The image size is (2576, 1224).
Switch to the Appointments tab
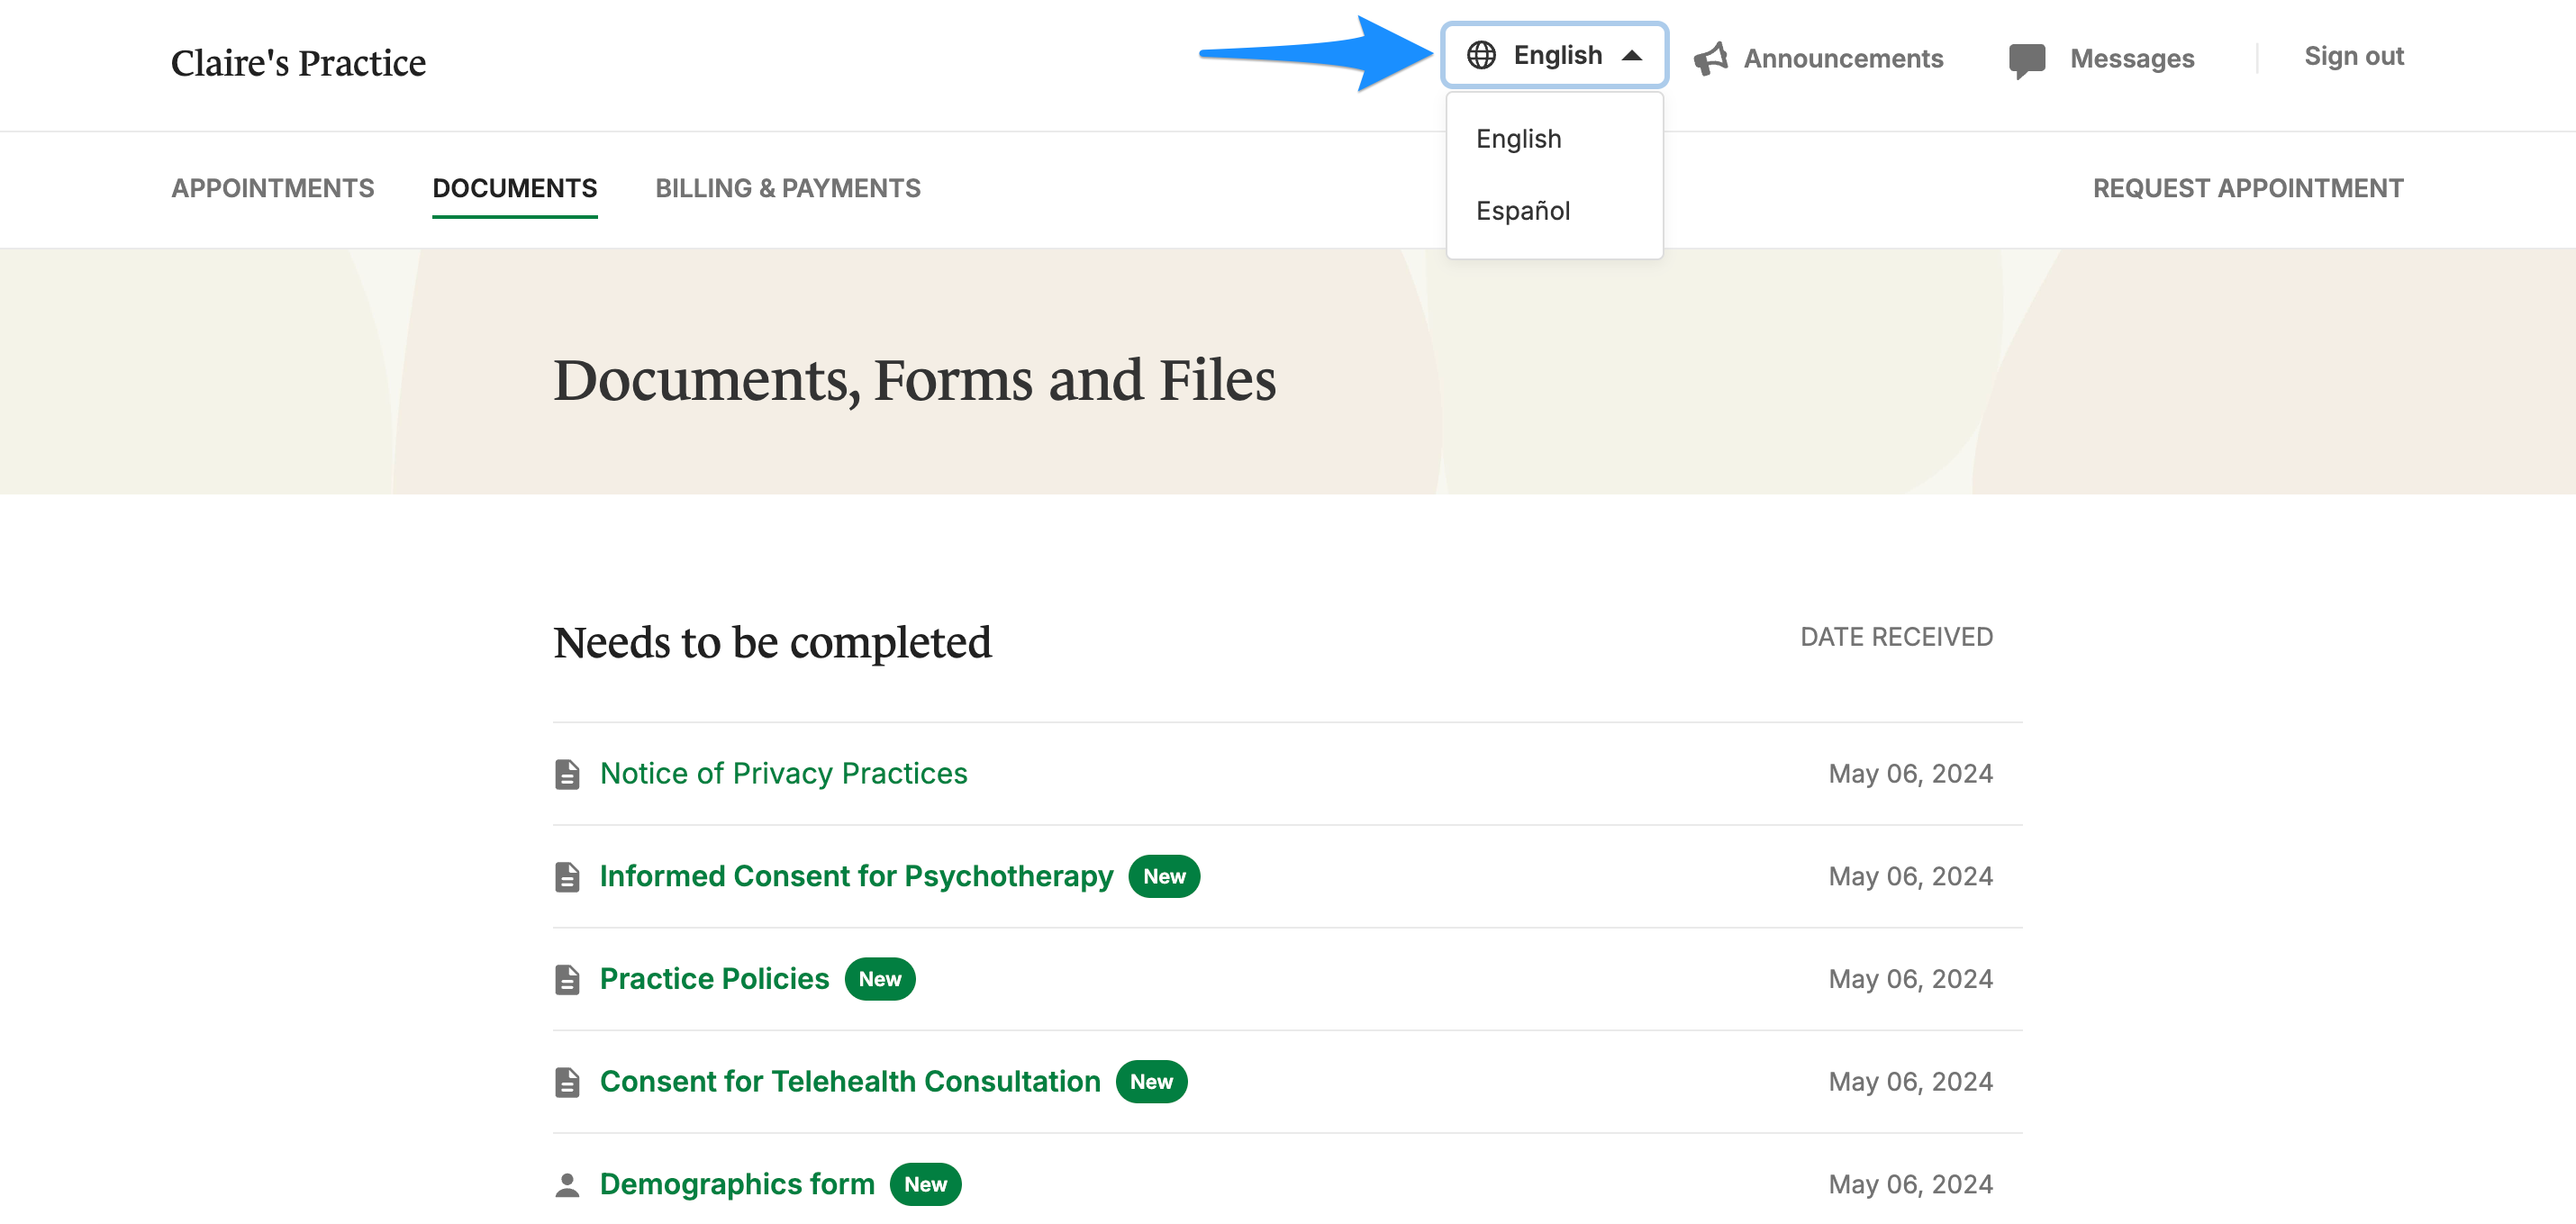(272, 188)
